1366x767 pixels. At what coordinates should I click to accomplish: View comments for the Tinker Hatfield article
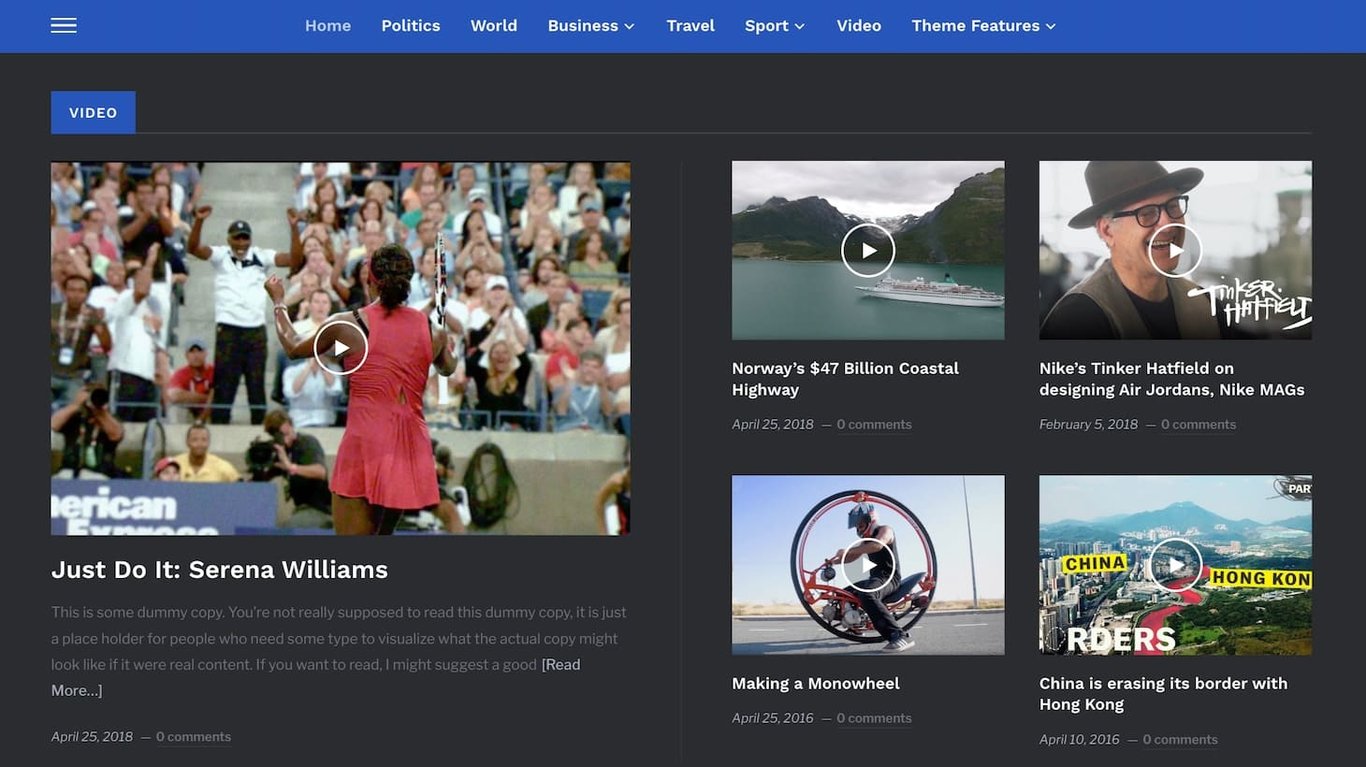[x=1198, y=423]
